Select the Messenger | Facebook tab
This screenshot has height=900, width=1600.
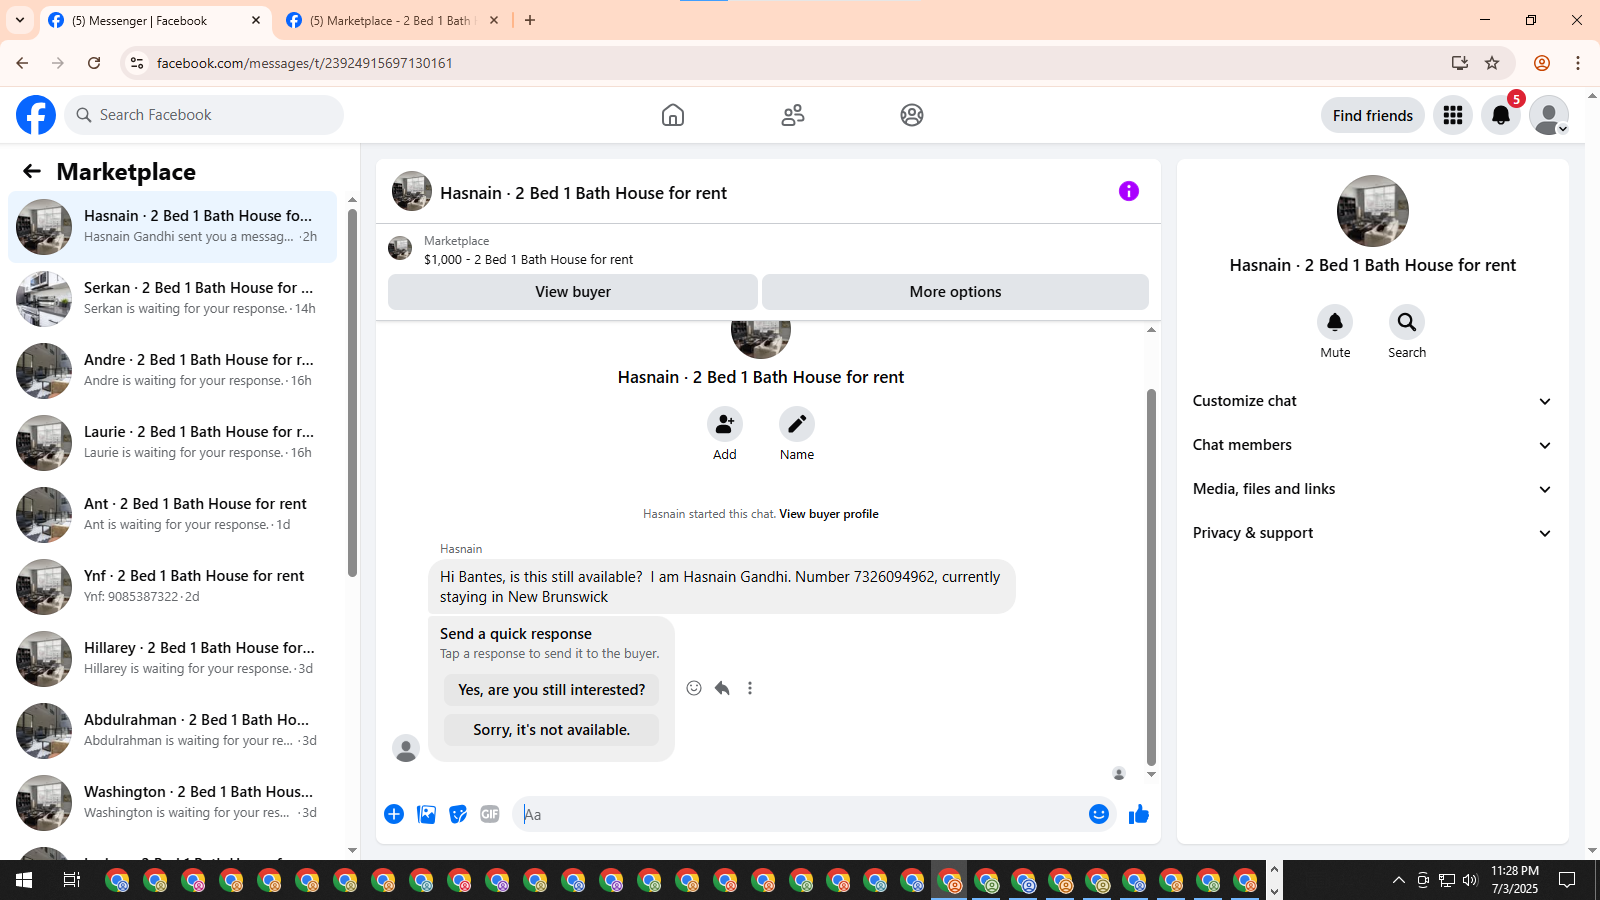click(155, 20)
